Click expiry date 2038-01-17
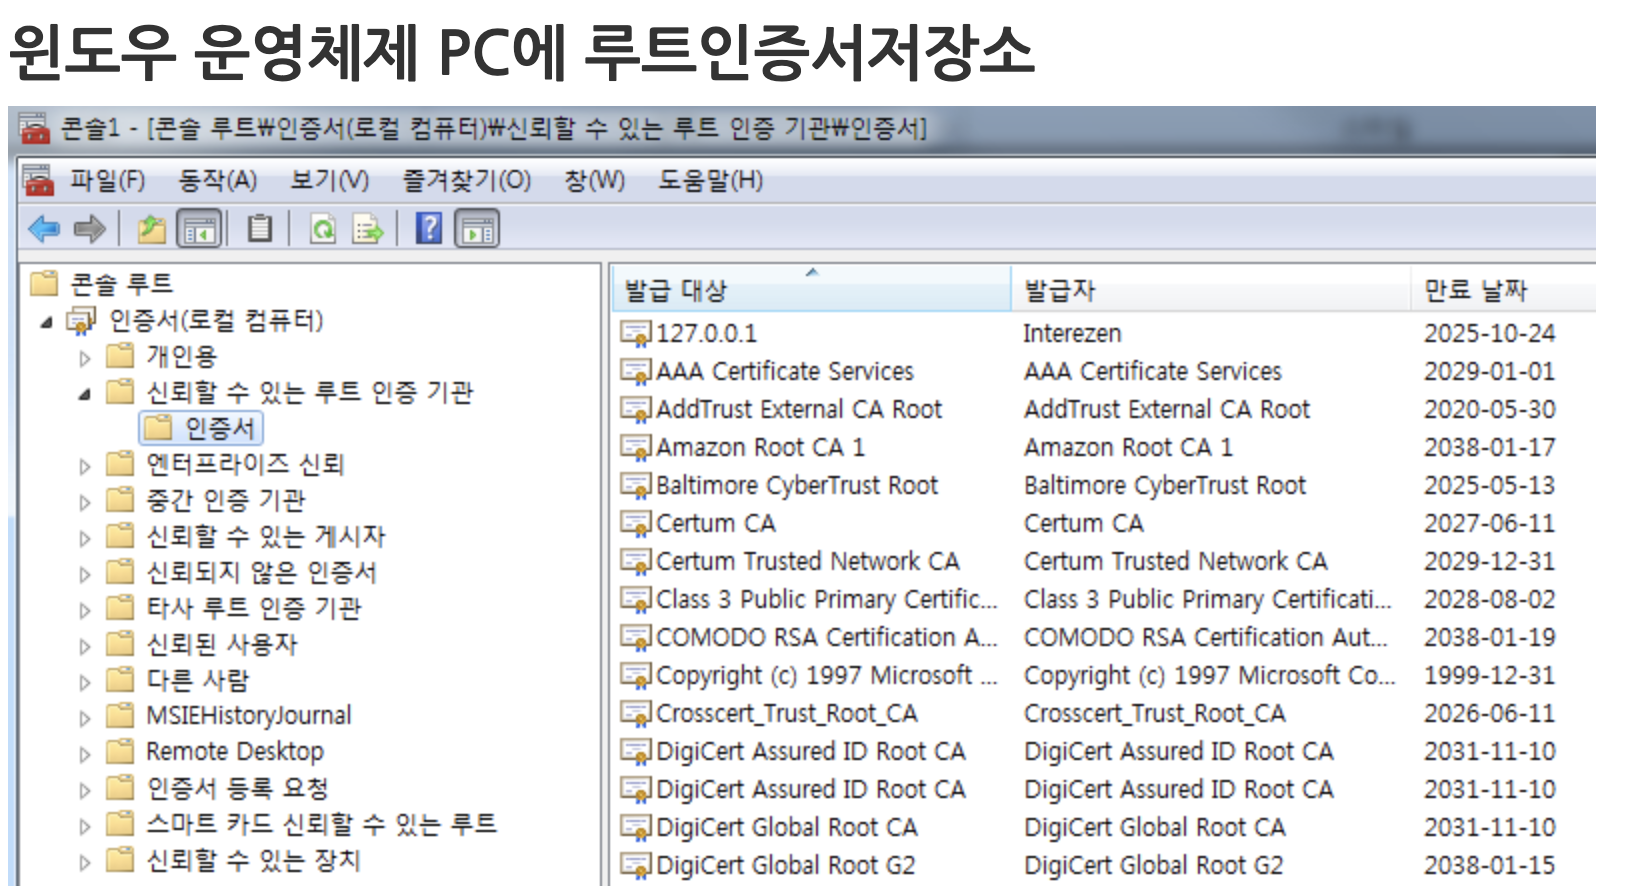The height and width of the screenshot is (896, 1646). tap(1489, 447)
